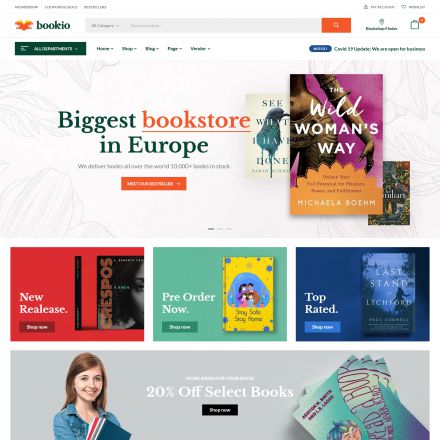
Task: Expand the All Departments menu
Action: 50,49
